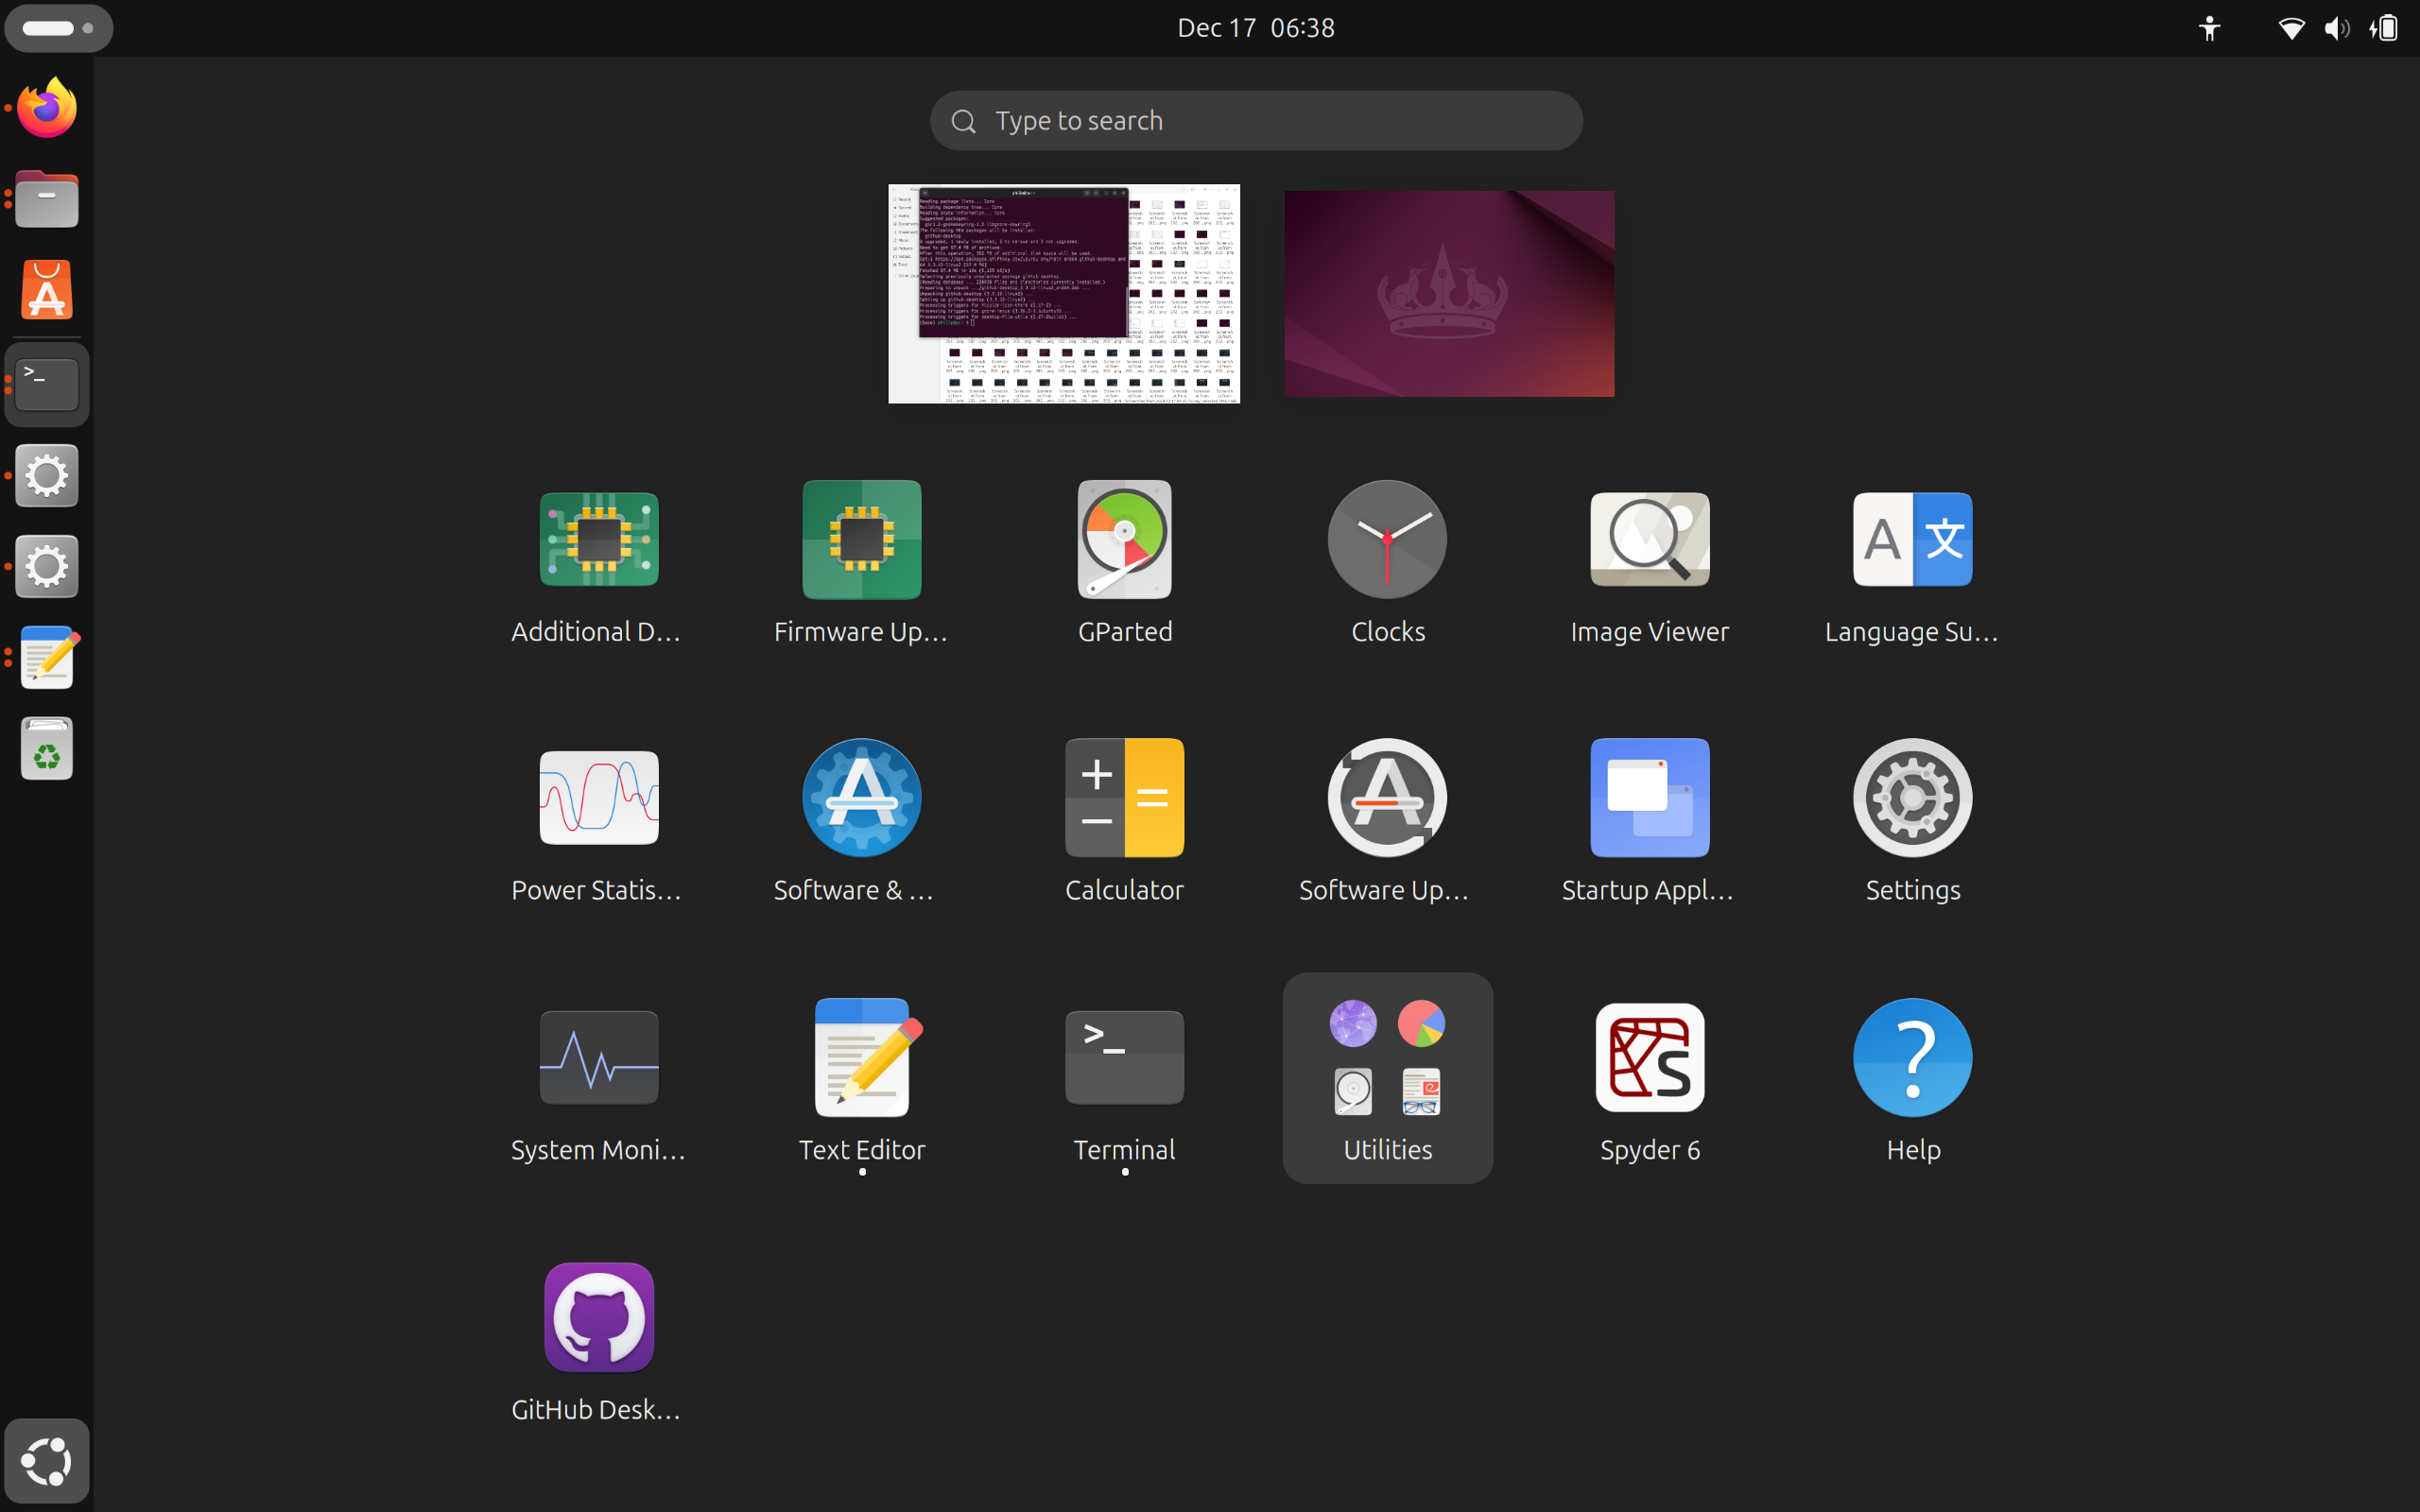The height and width of the screenshot is (1512, 2420).
Task: Open the clock and calendar menu
Action: (x=1255, y=28)
